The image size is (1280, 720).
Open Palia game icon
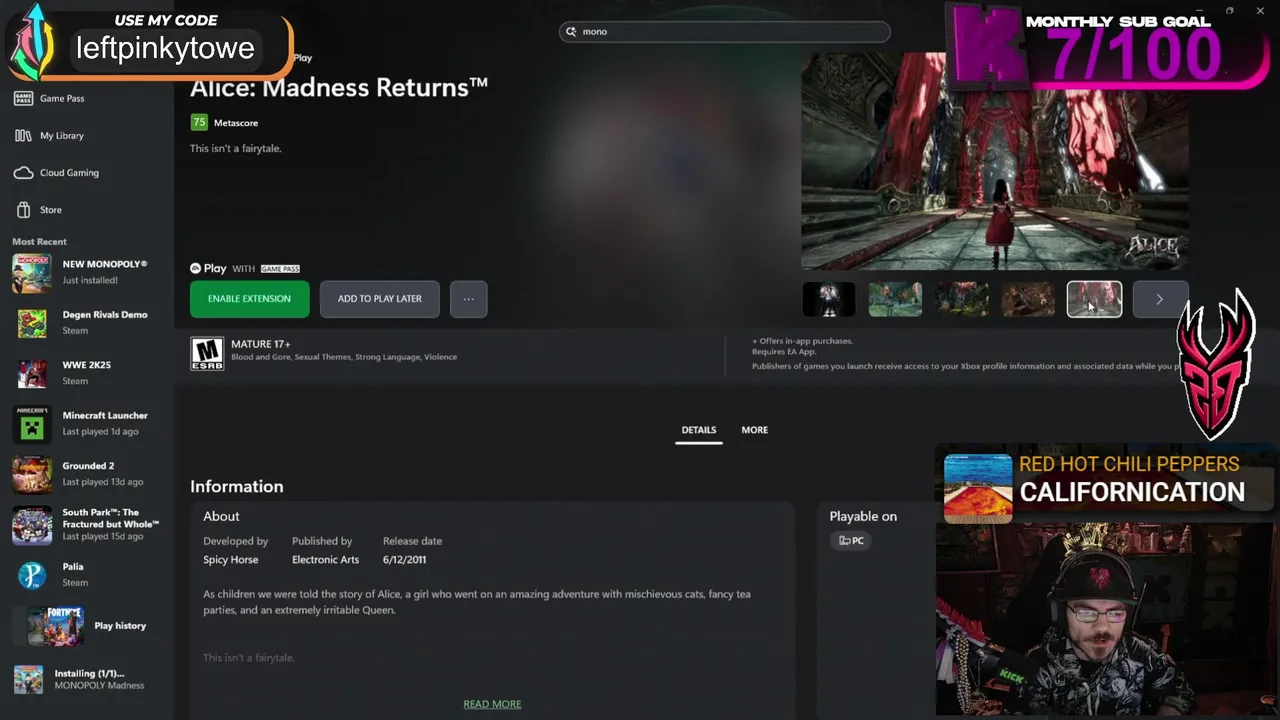click(x=32, y=575)
